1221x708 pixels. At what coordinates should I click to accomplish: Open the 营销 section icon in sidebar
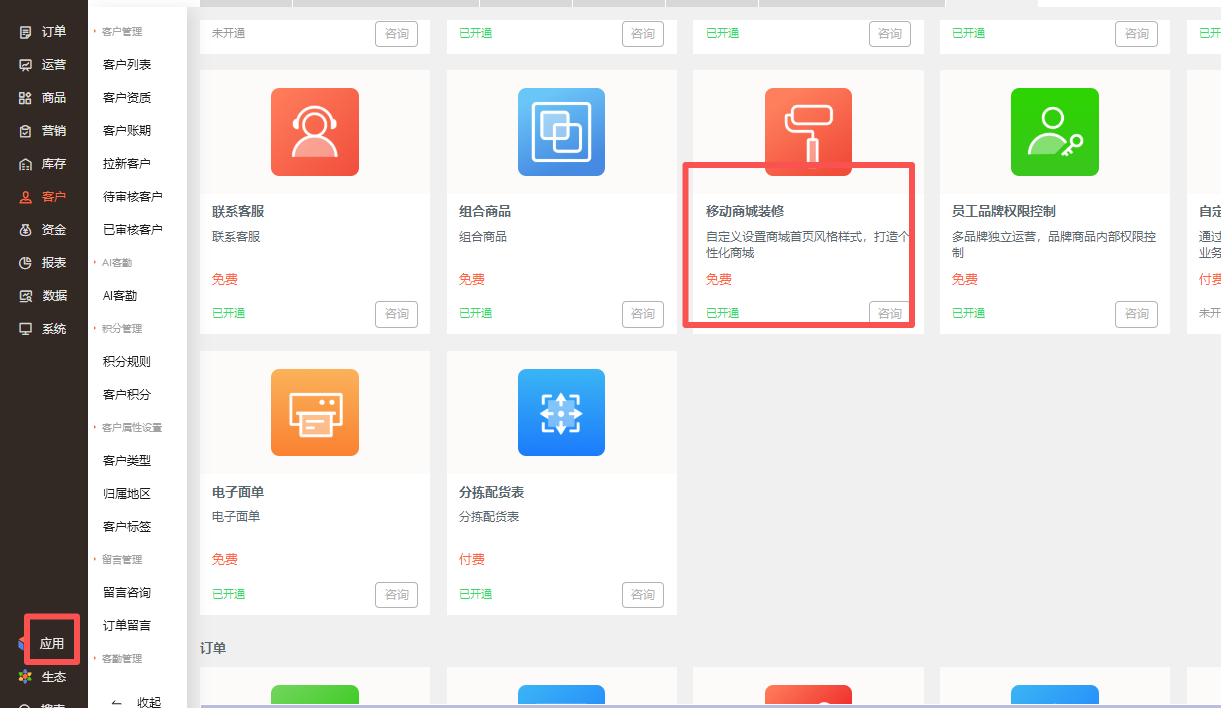pos(26,131)
